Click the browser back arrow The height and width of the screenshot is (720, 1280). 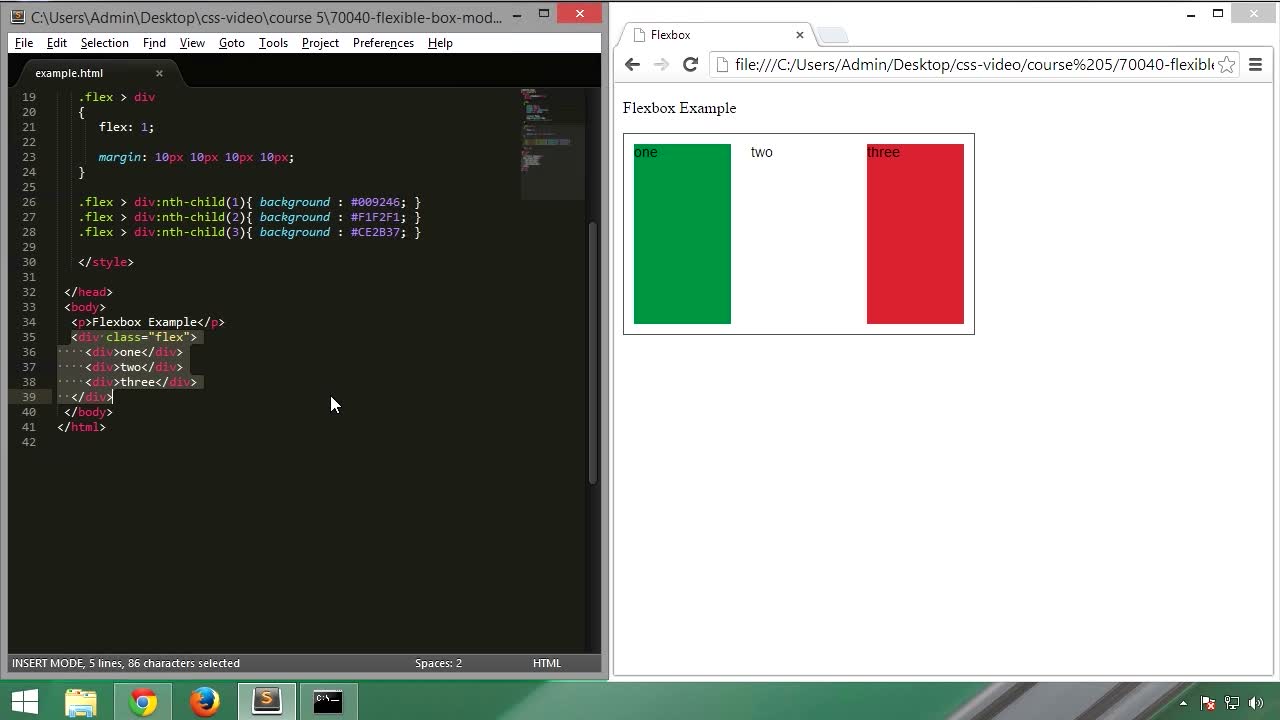[632, 65]
